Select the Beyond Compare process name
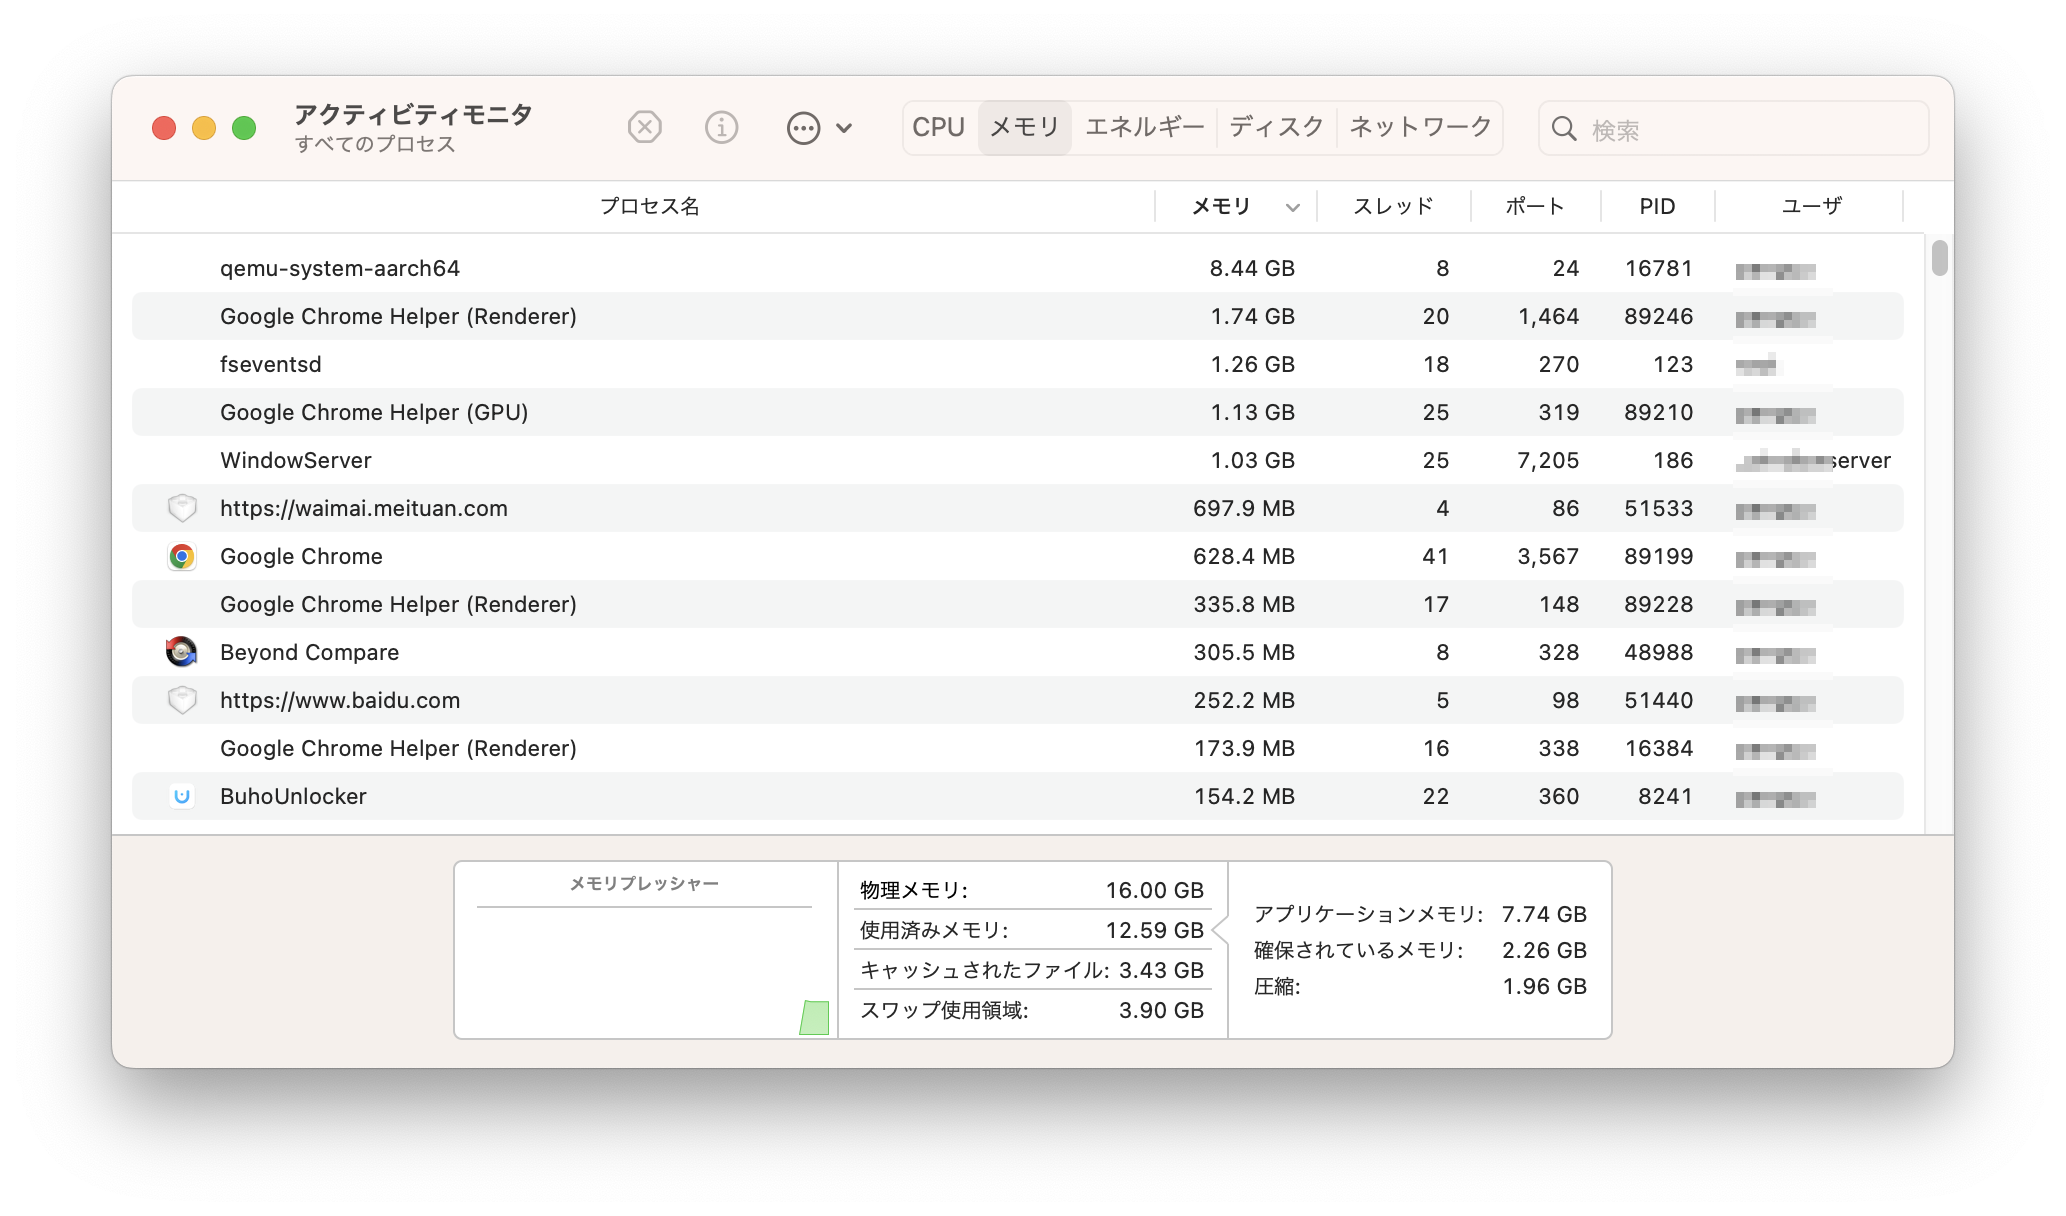The image size is (2066, 1216). [309, 652]
